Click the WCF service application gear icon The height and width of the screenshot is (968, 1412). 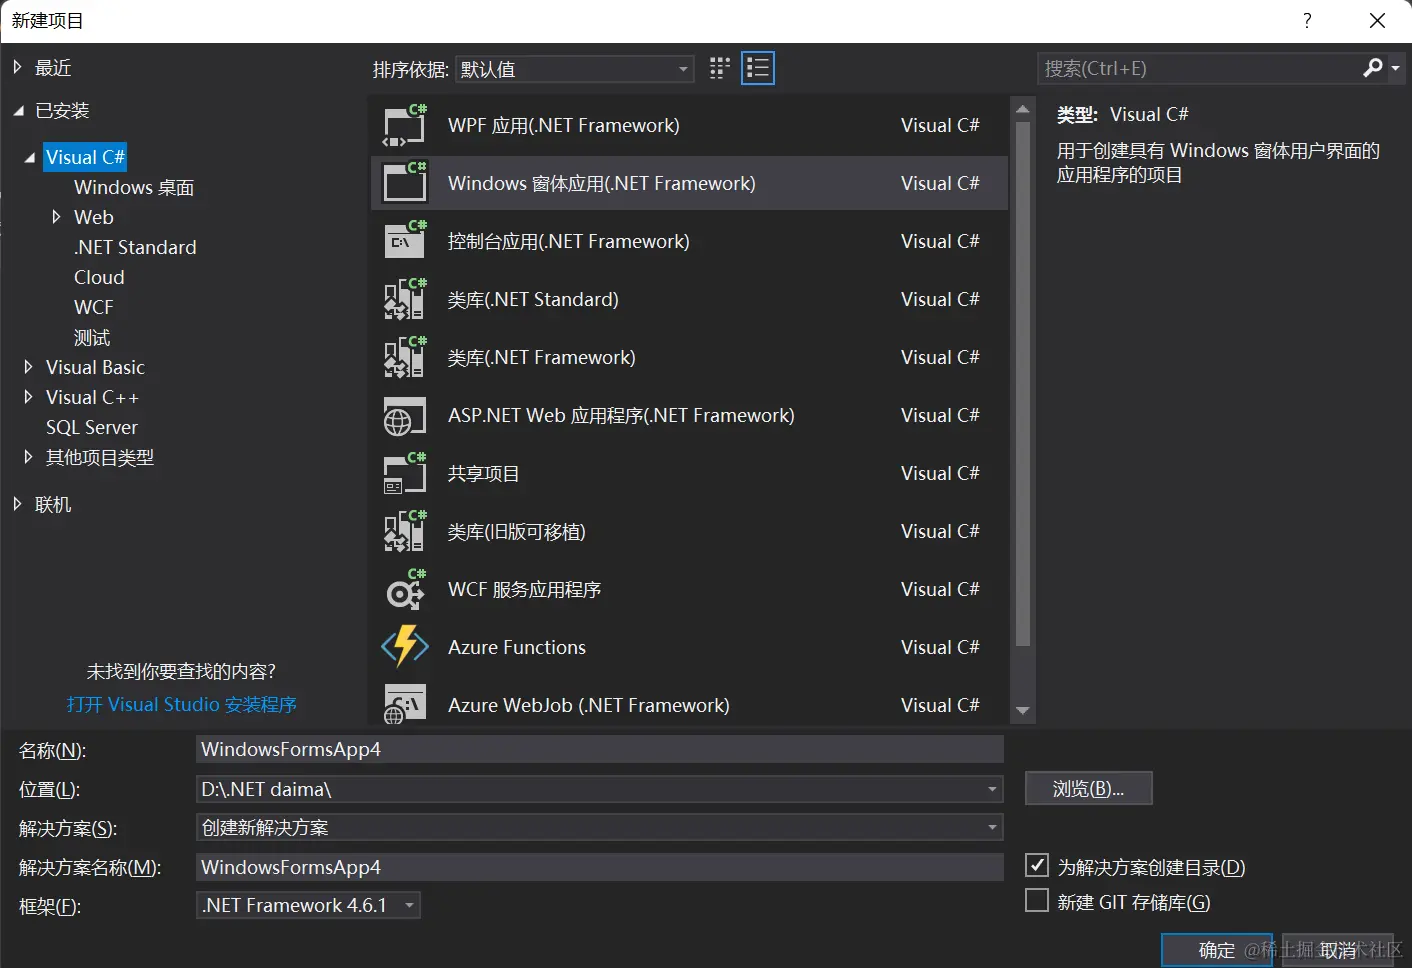405,589
